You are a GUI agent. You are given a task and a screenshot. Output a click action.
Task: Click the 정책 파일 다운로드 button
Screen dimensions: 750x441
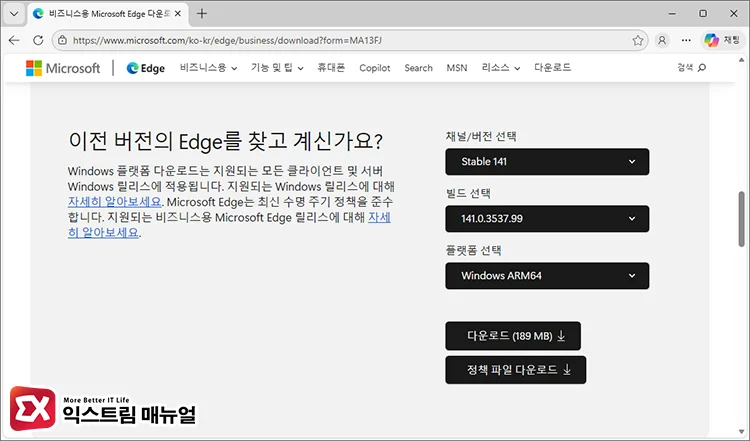516,370
